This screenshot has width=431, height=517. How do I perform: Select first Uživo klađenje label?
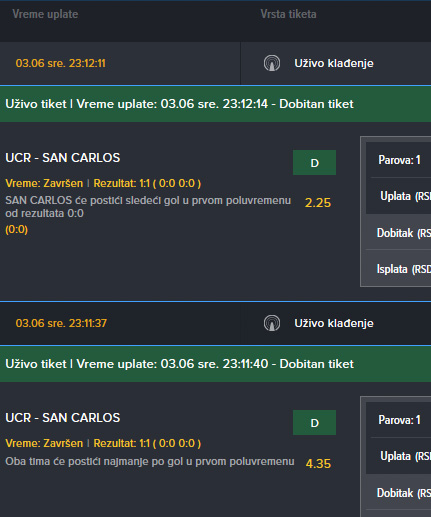(x=334, y=63)
